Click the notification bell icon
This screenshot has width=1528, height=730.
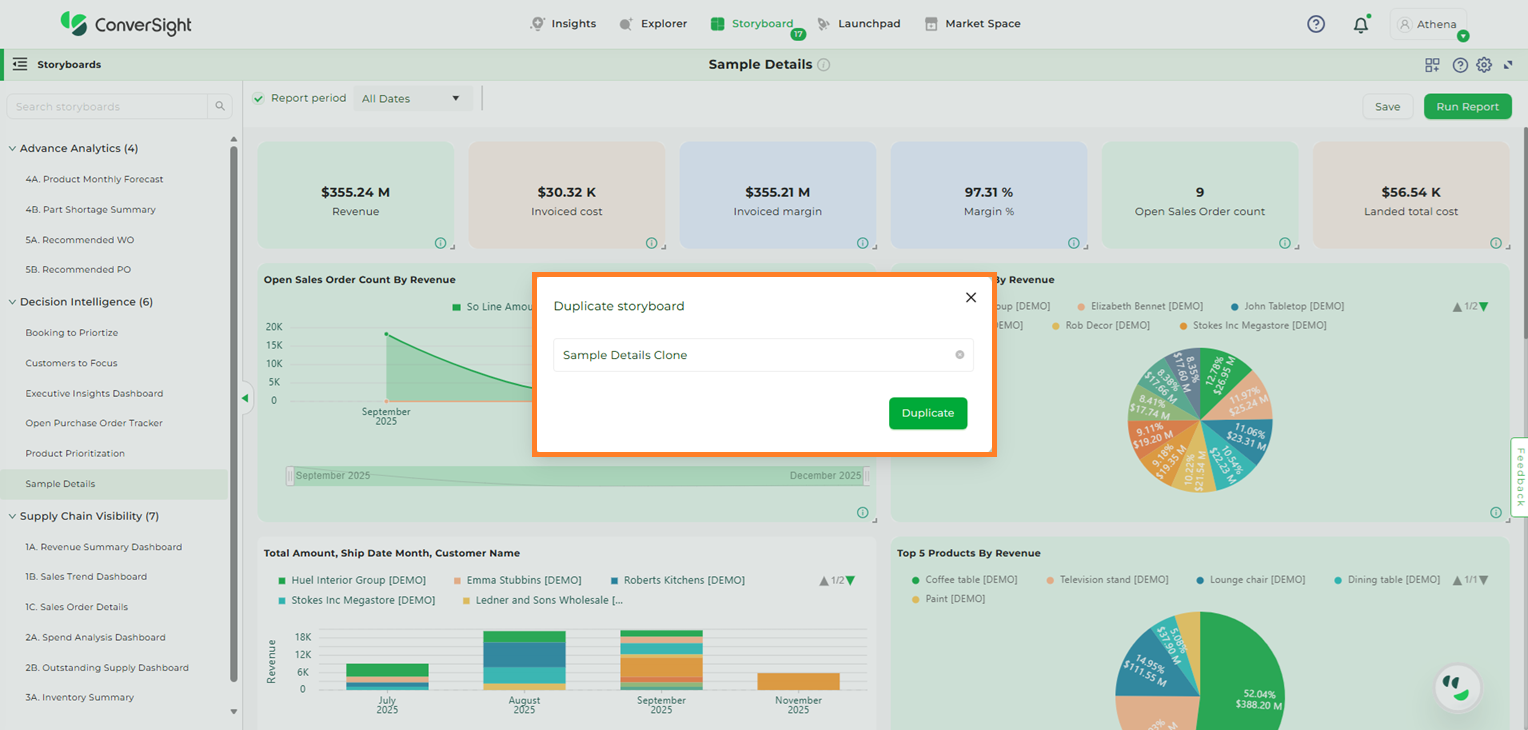[x=1360, y=25]
